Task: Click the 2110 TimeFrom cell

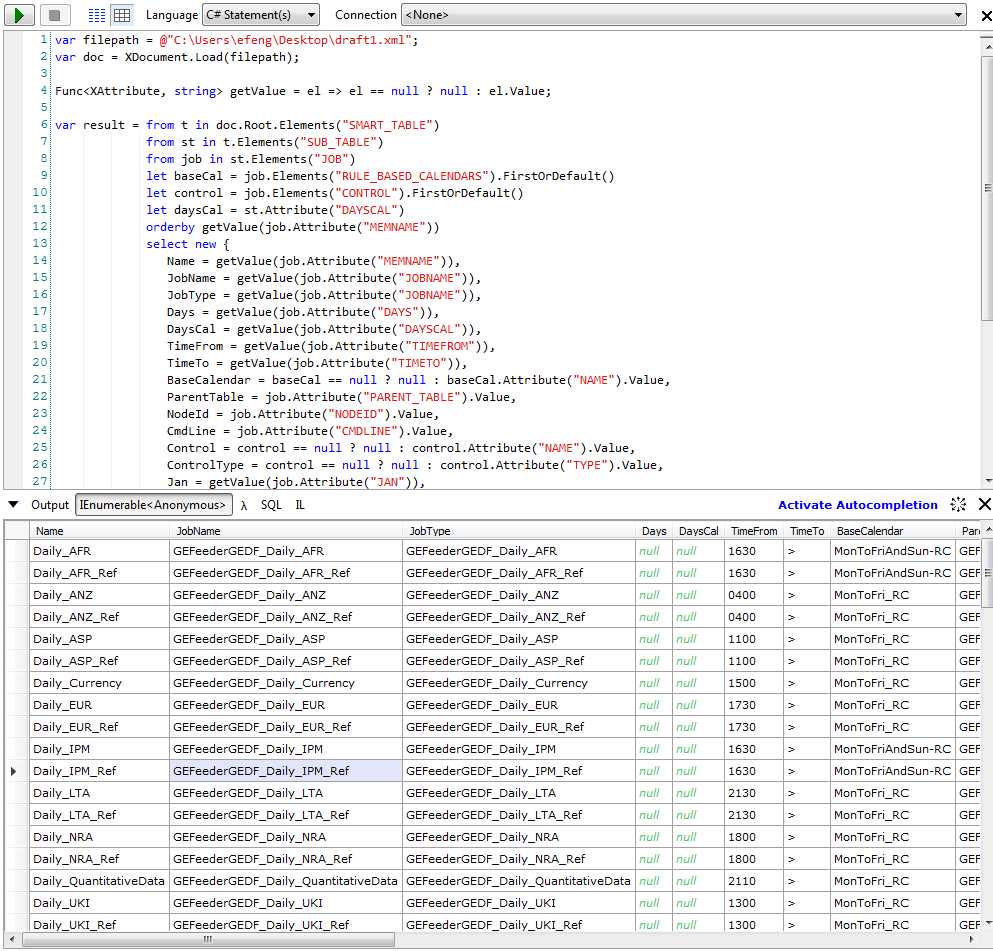Action: click(x=754, y=881)
